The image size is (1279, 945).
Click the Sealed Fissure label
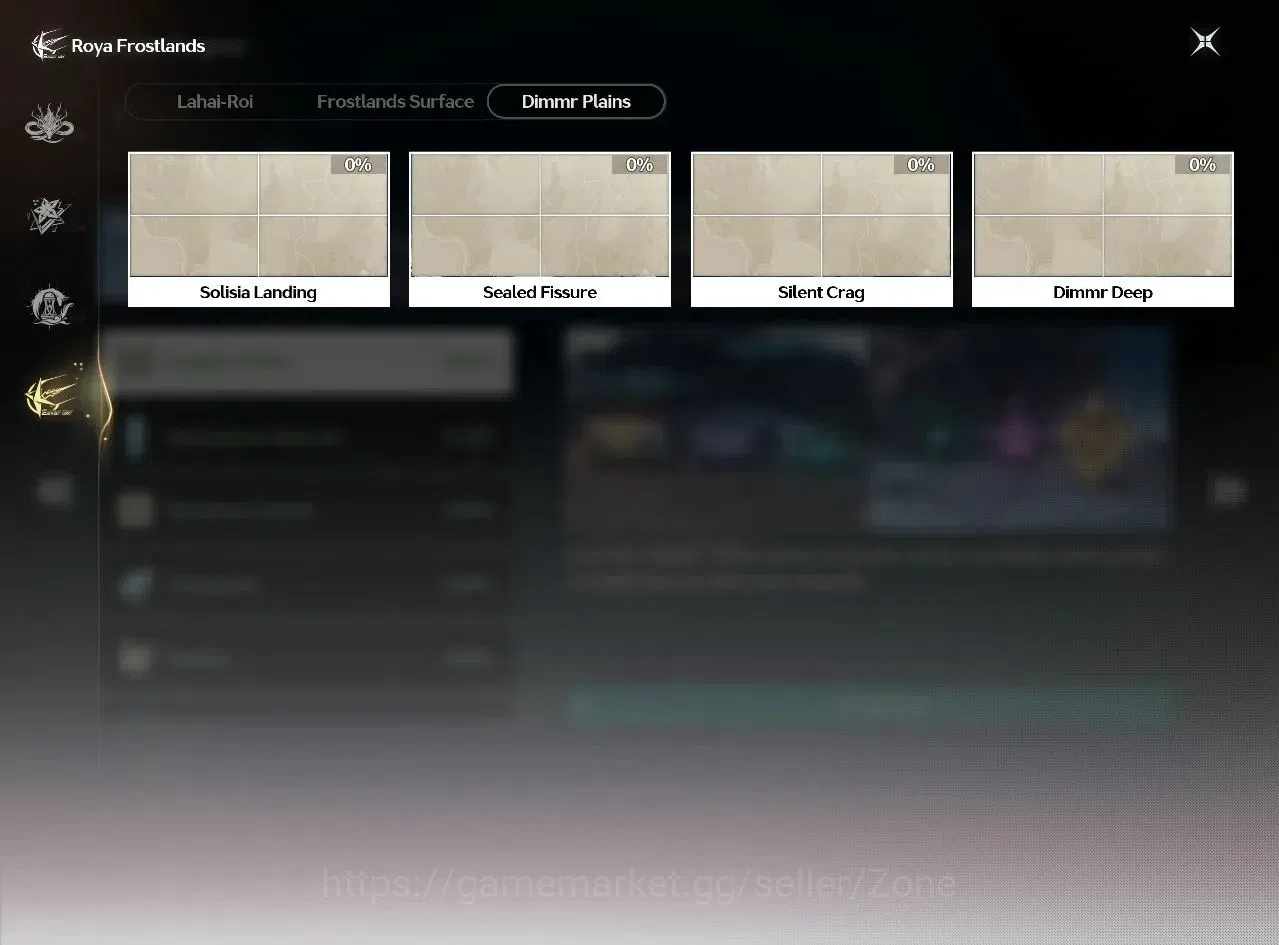[x=540, y=292]
